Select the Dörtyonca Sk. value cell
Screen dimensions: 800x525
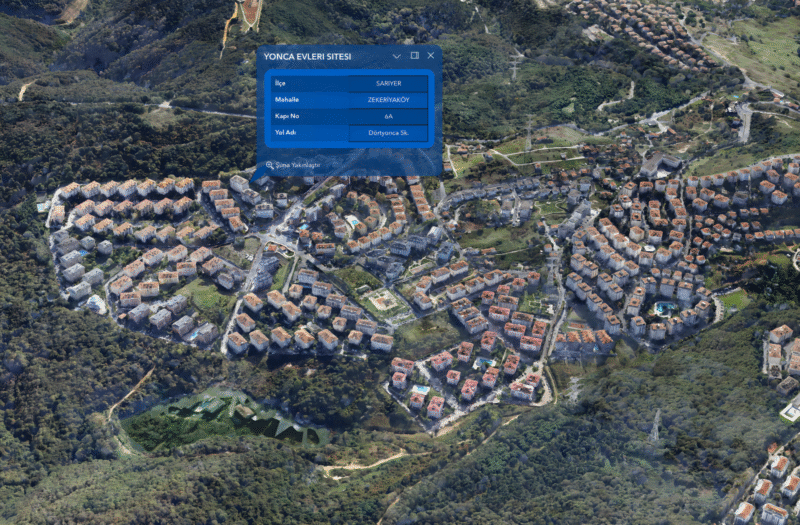[x=387, y=133]
